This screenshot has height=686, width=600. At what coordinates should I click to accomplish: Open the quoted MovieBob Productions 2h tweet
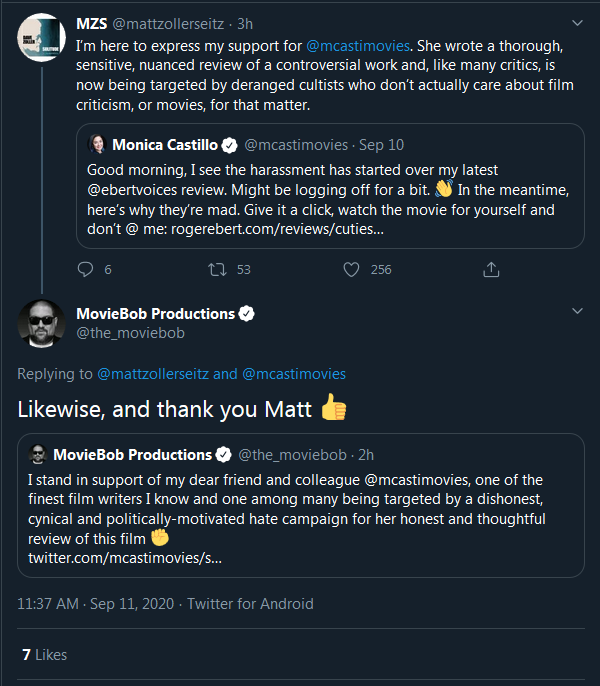[301, 505]
